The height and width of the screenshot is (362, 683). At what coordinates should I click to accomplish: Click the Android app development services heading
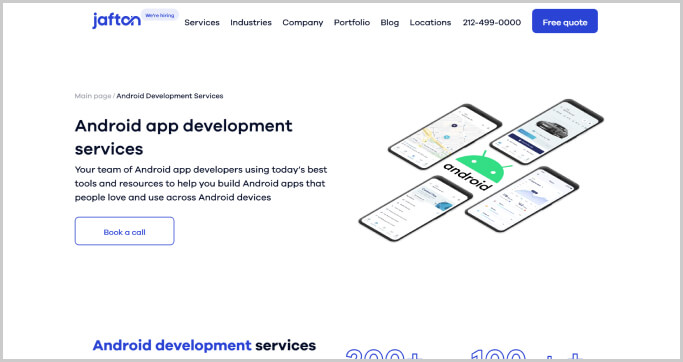pos(183,137)
